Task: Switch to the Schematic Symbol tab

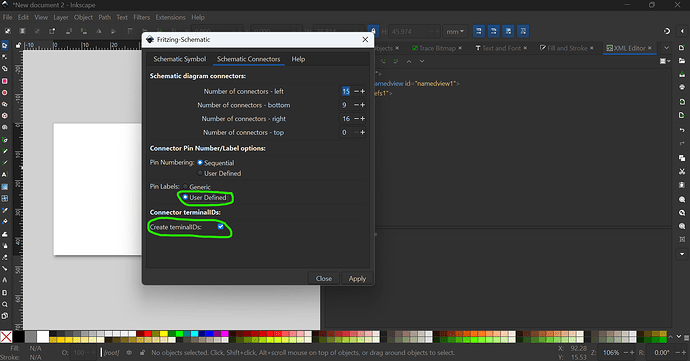Action: pos(180,59)
